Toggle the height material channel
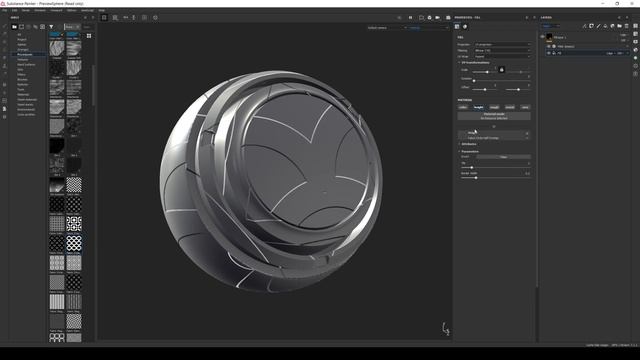Screen dimensions: 640x360 pyautogui.click(x=478, y=107)
